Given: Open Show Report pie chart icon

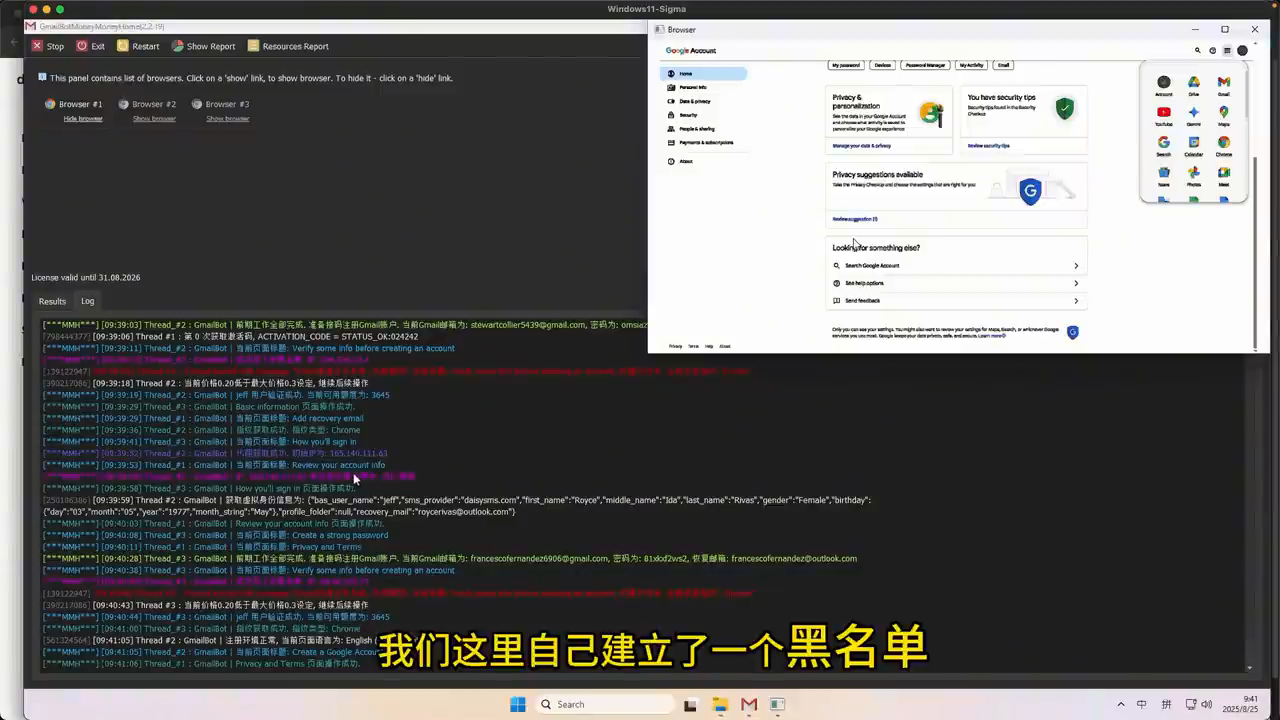Looking at the screenshot, I should coord(178,46).
